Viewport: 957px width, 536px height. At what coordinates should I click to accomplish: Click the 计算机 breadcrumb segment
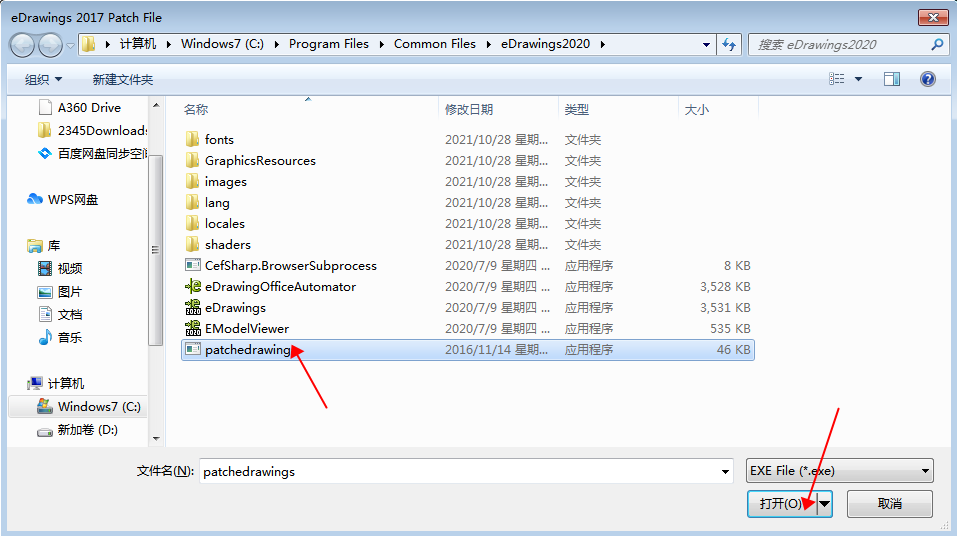pyautogui.click(x=138, y=44)
